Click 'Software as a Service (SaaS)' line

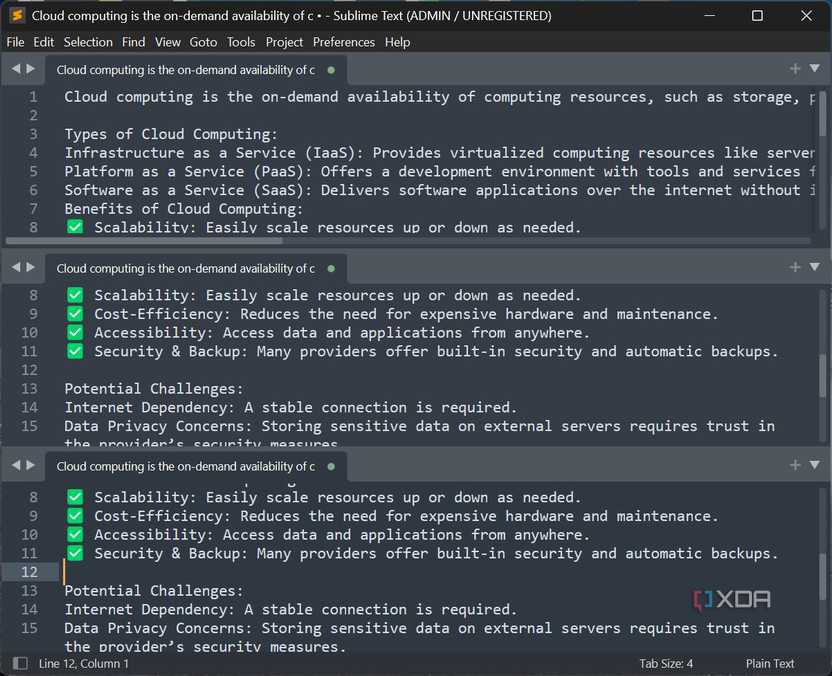point(439,190)
